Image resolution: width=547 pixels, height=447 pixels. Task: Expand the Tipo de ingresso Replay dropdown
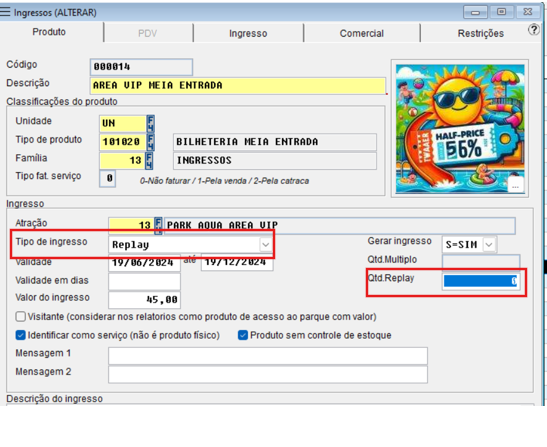(265, 245)
